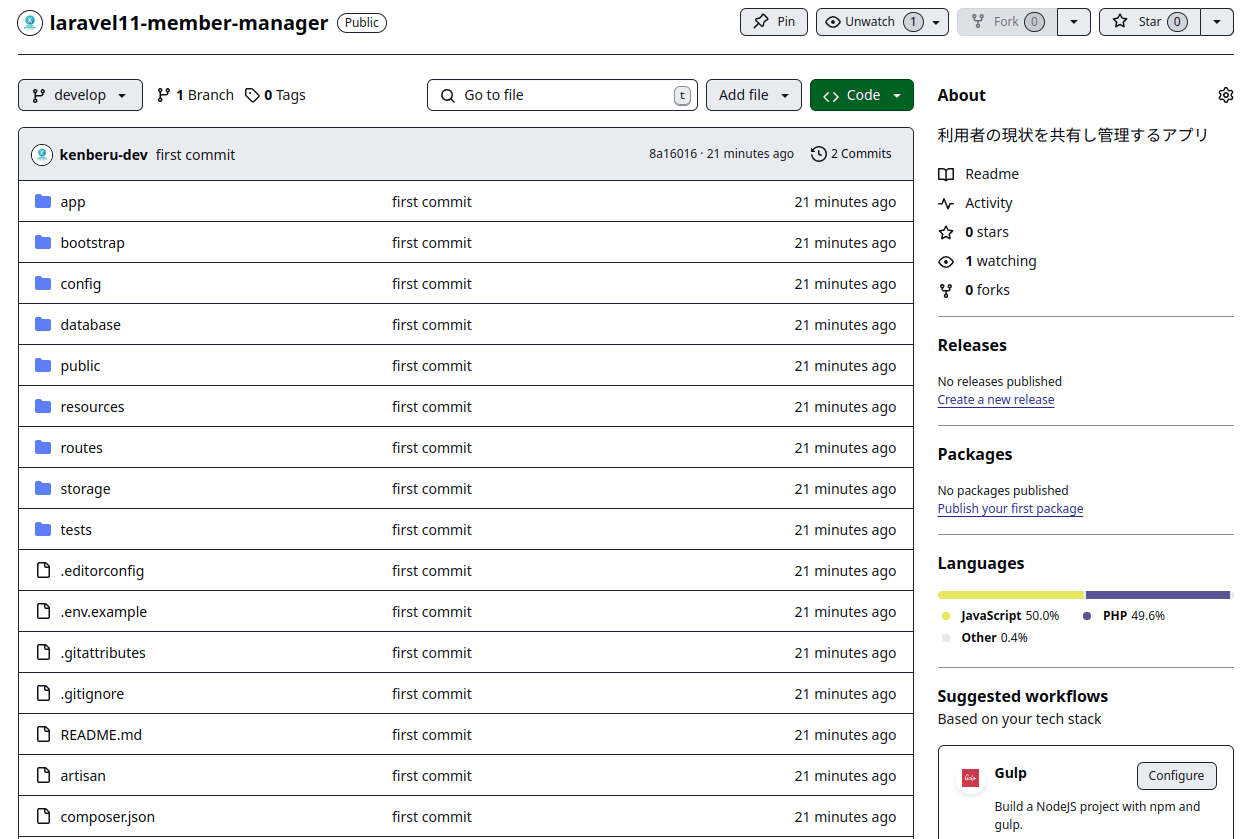Click the artisan file icon
The width and height of the screenshot is (1257, 839).
pyautogui.click(x=43, y=775)
